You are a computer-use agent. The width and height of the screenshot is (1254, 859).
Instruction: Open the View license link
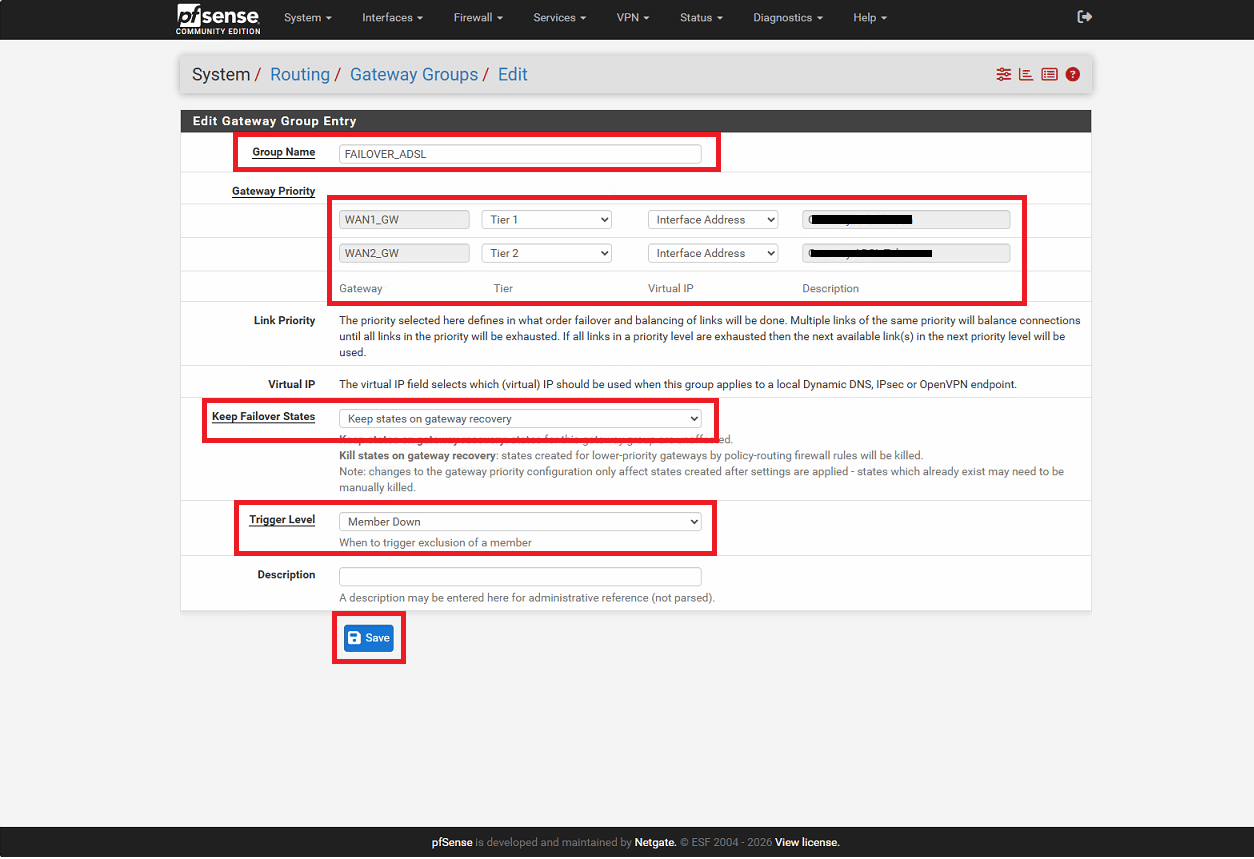[807, 843]
